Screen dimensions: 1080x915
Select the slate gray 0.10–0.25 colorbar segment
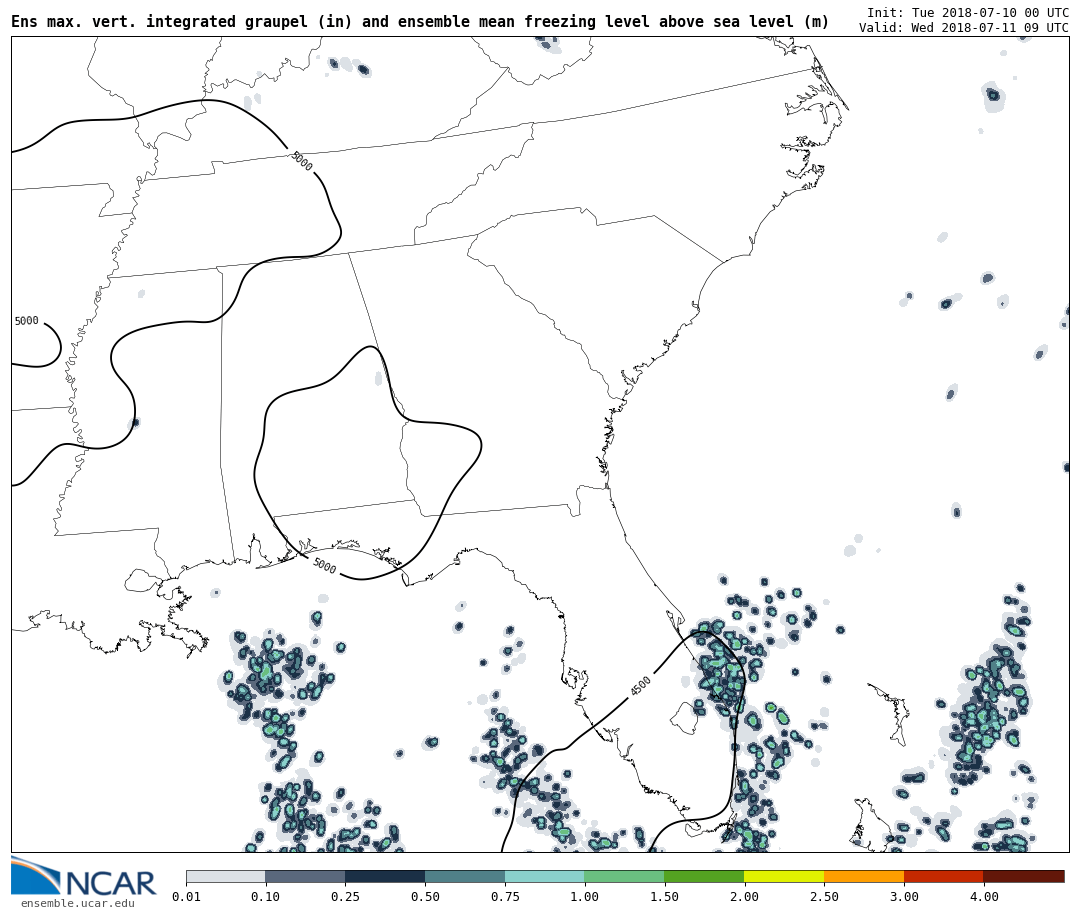pos(305,876)
